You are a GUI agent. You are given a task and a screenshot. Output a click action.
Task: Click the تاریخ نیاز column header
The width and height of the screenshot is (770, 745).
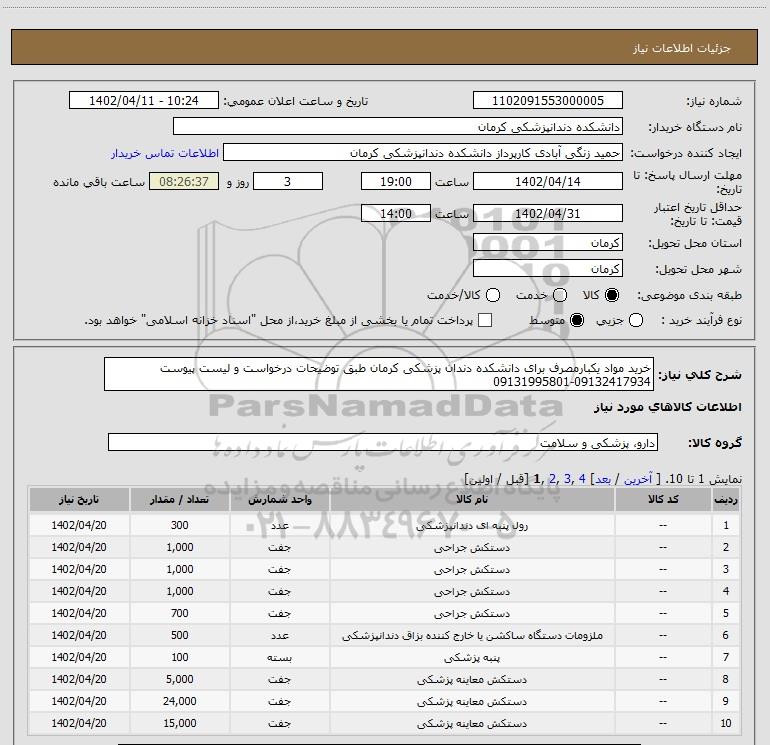[x=79, y=499]
